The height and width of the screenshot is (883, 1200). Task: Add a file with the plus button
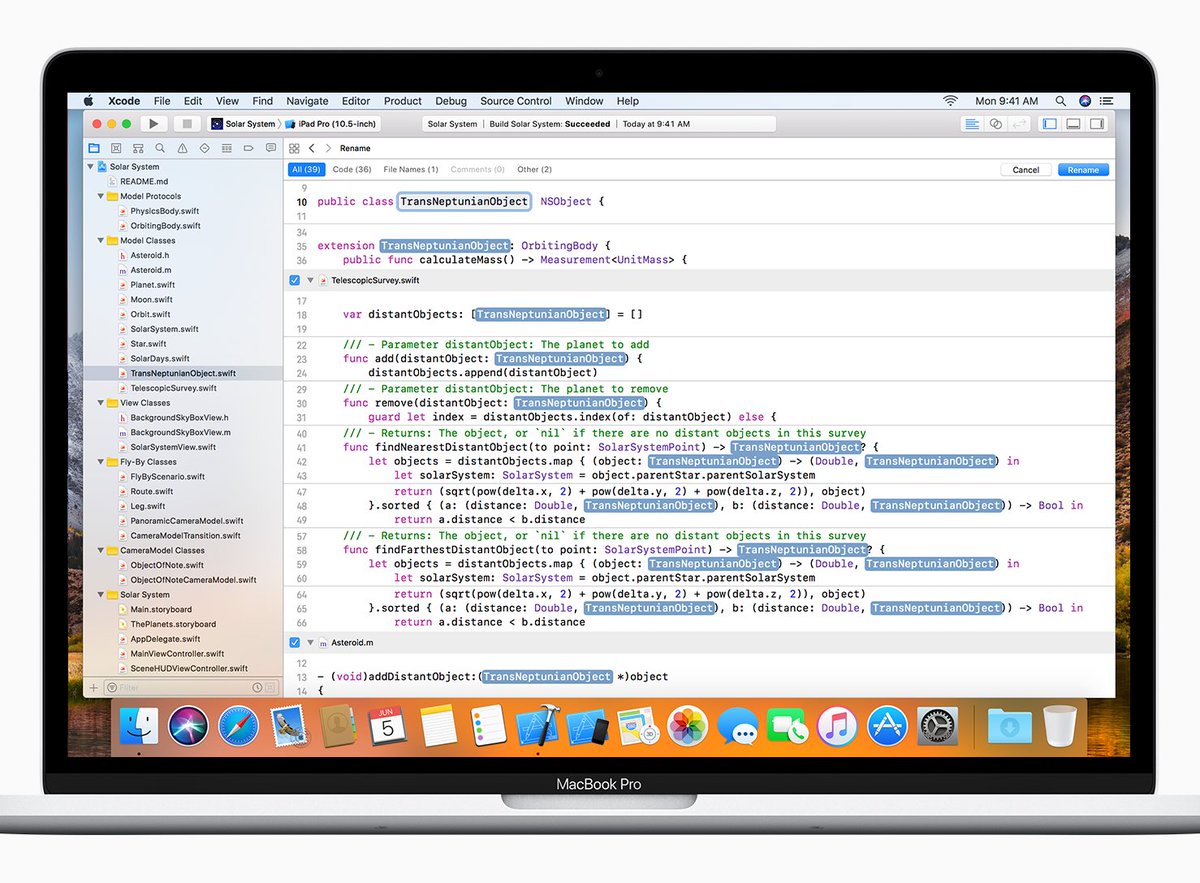[x=94, y=688]
